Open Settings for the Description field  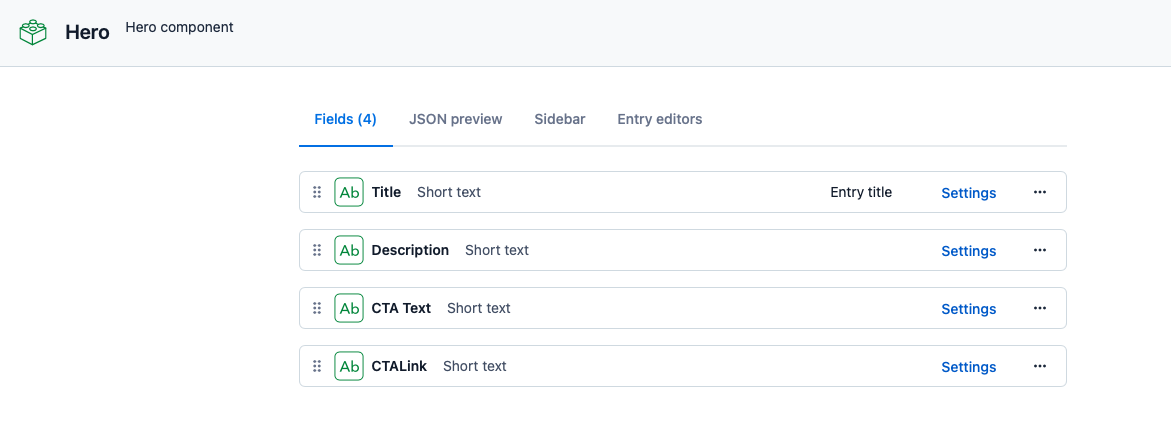click(x=969, y=251)
